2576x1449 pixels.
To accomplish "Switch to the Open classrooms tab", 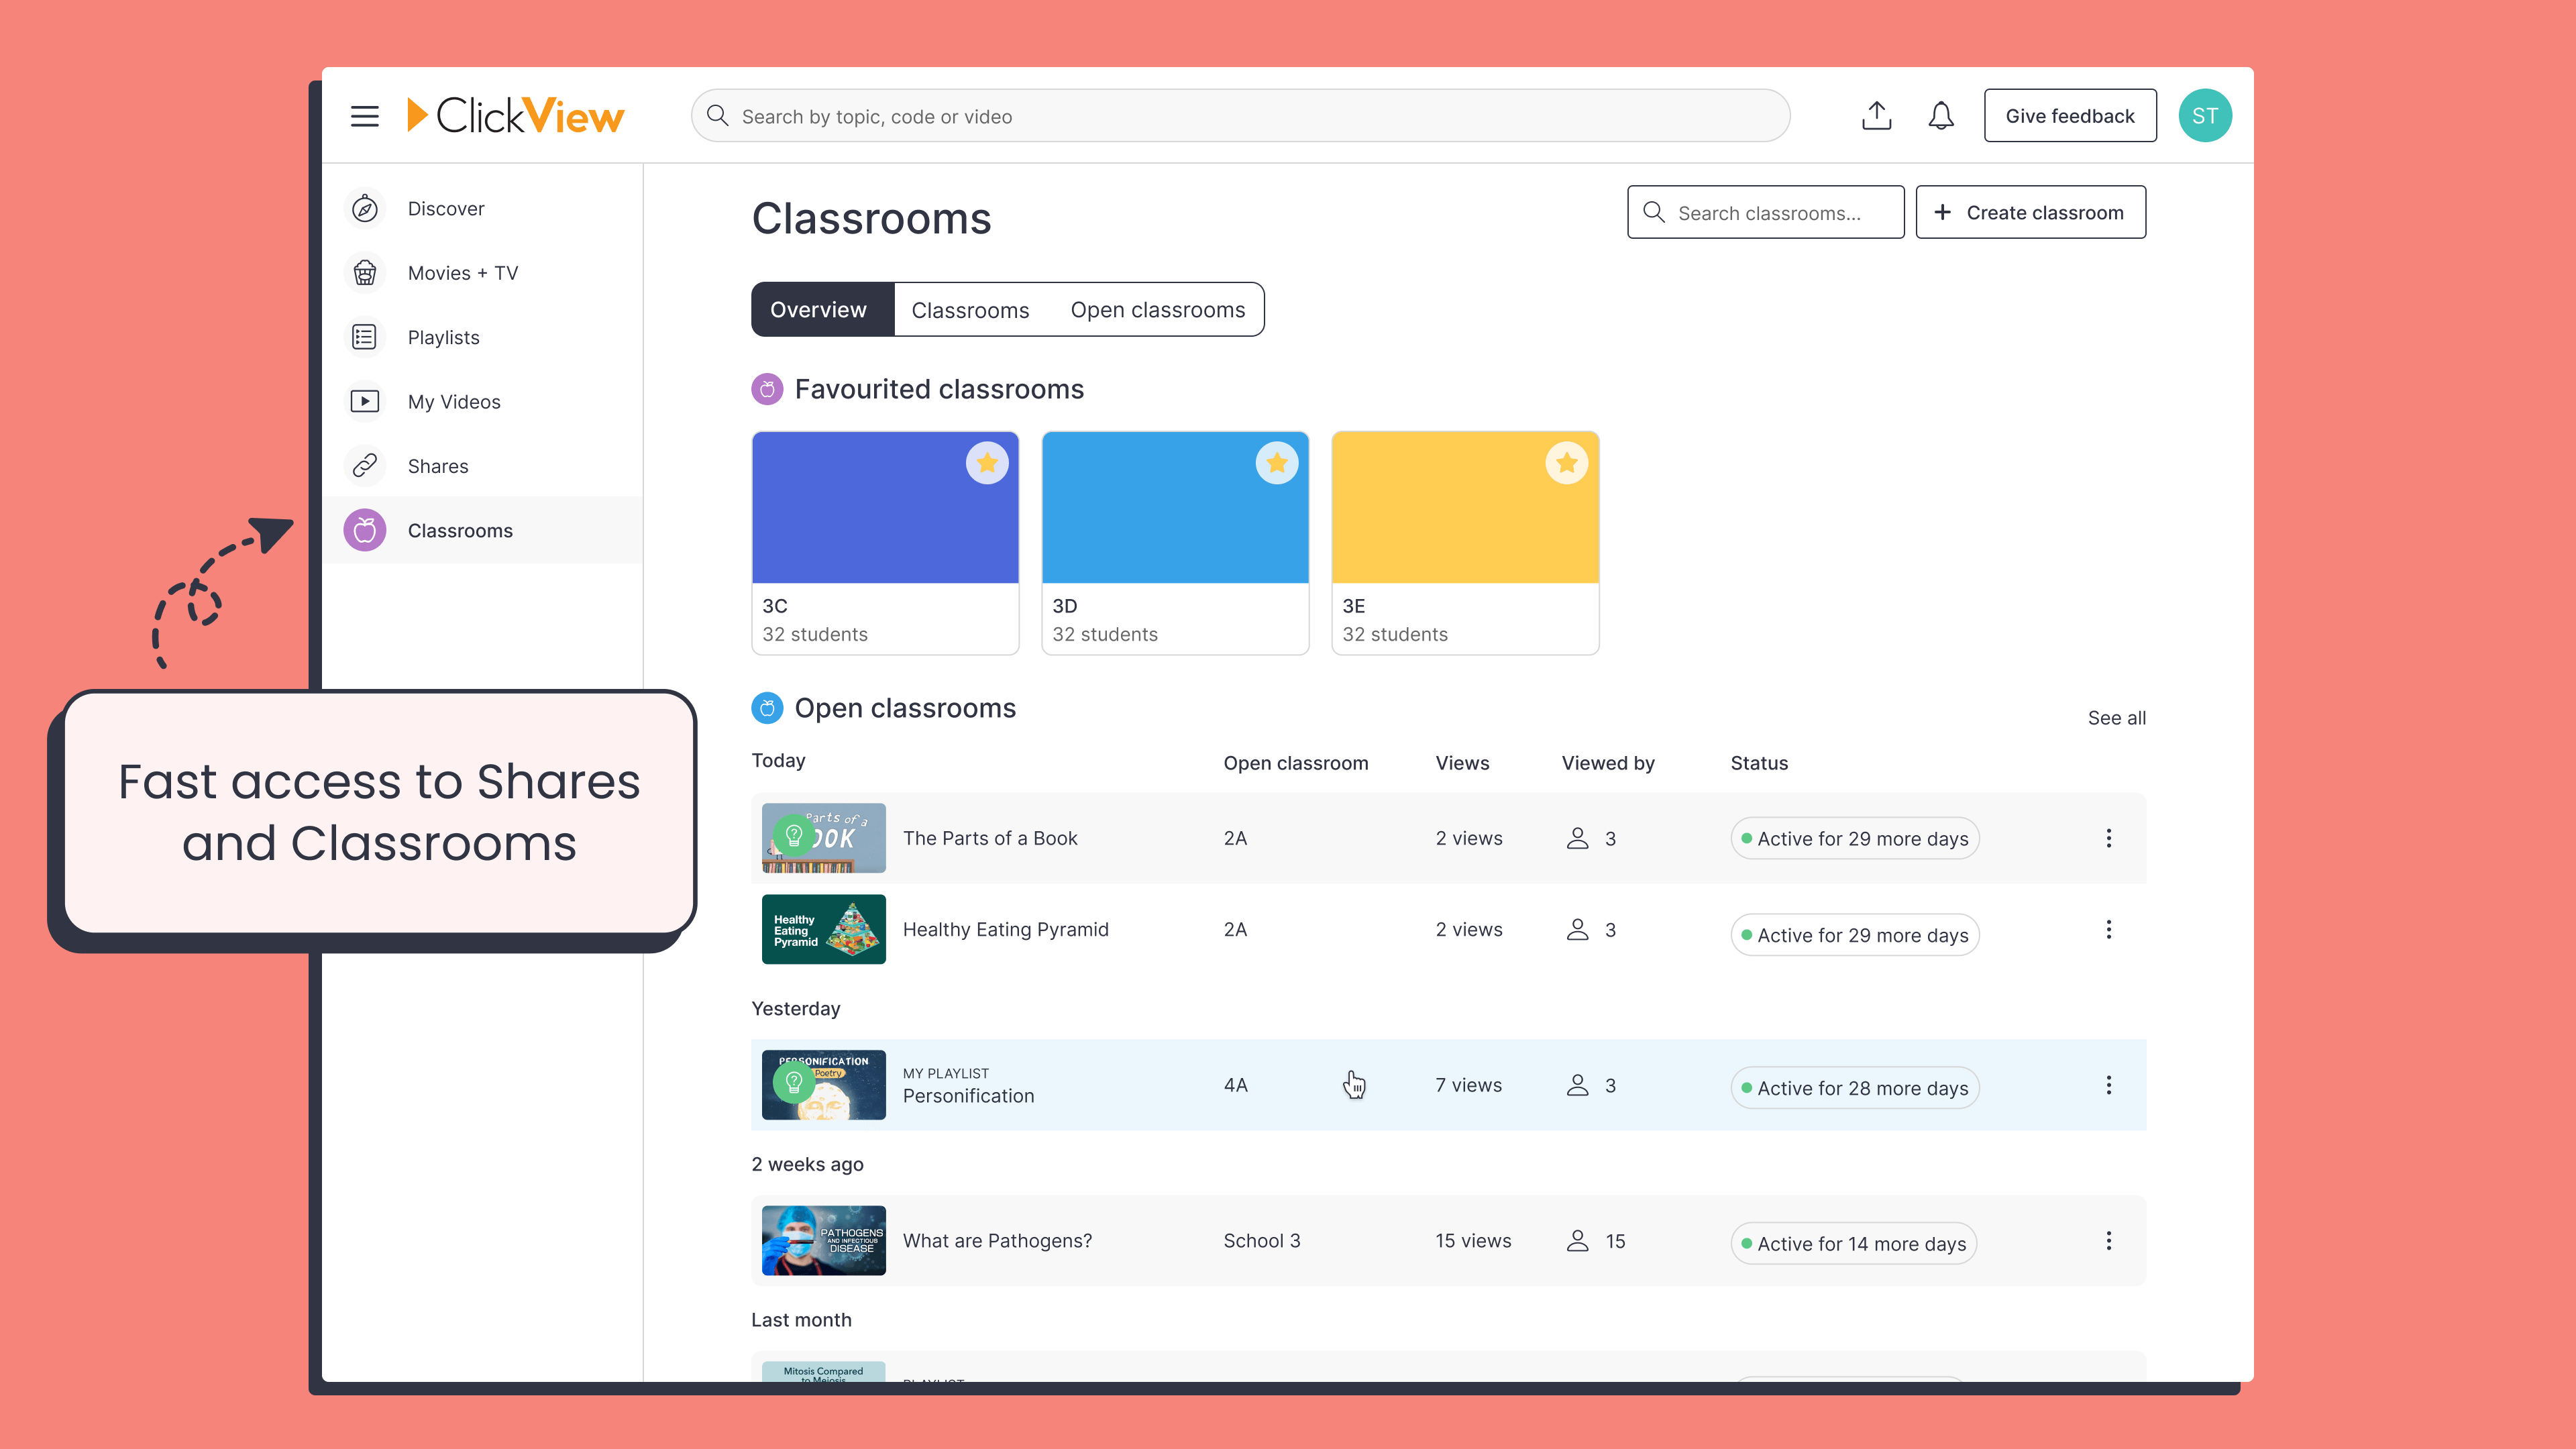I will point(1157,310).
